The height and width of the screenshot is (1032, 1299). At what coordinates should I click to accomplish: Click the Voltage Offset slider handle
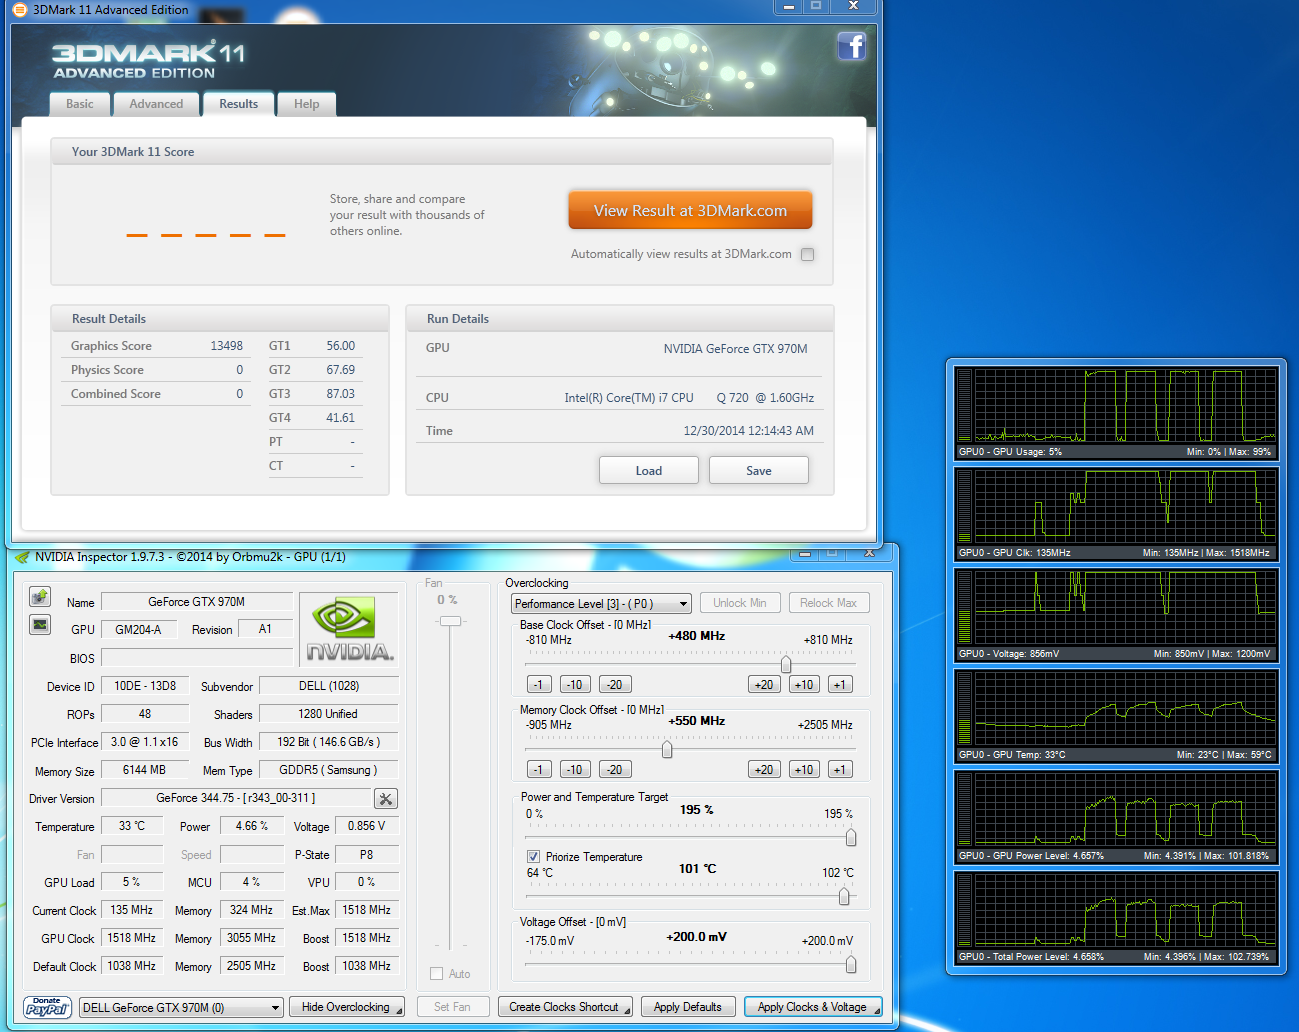(851, 964)
